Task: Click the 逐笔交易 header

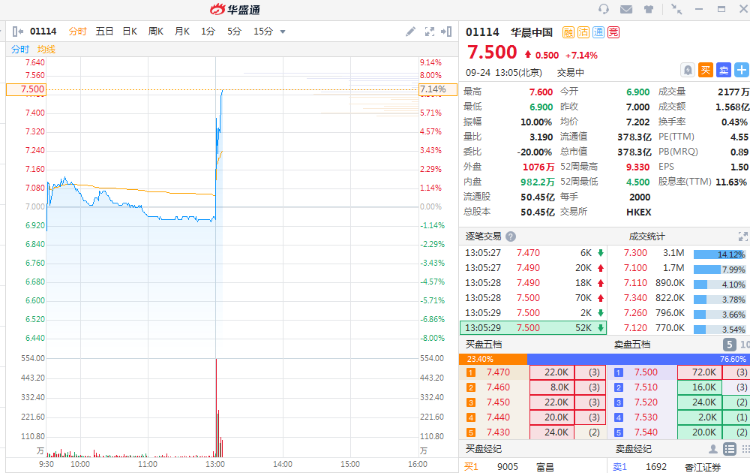Action: (x=483, y=236)
